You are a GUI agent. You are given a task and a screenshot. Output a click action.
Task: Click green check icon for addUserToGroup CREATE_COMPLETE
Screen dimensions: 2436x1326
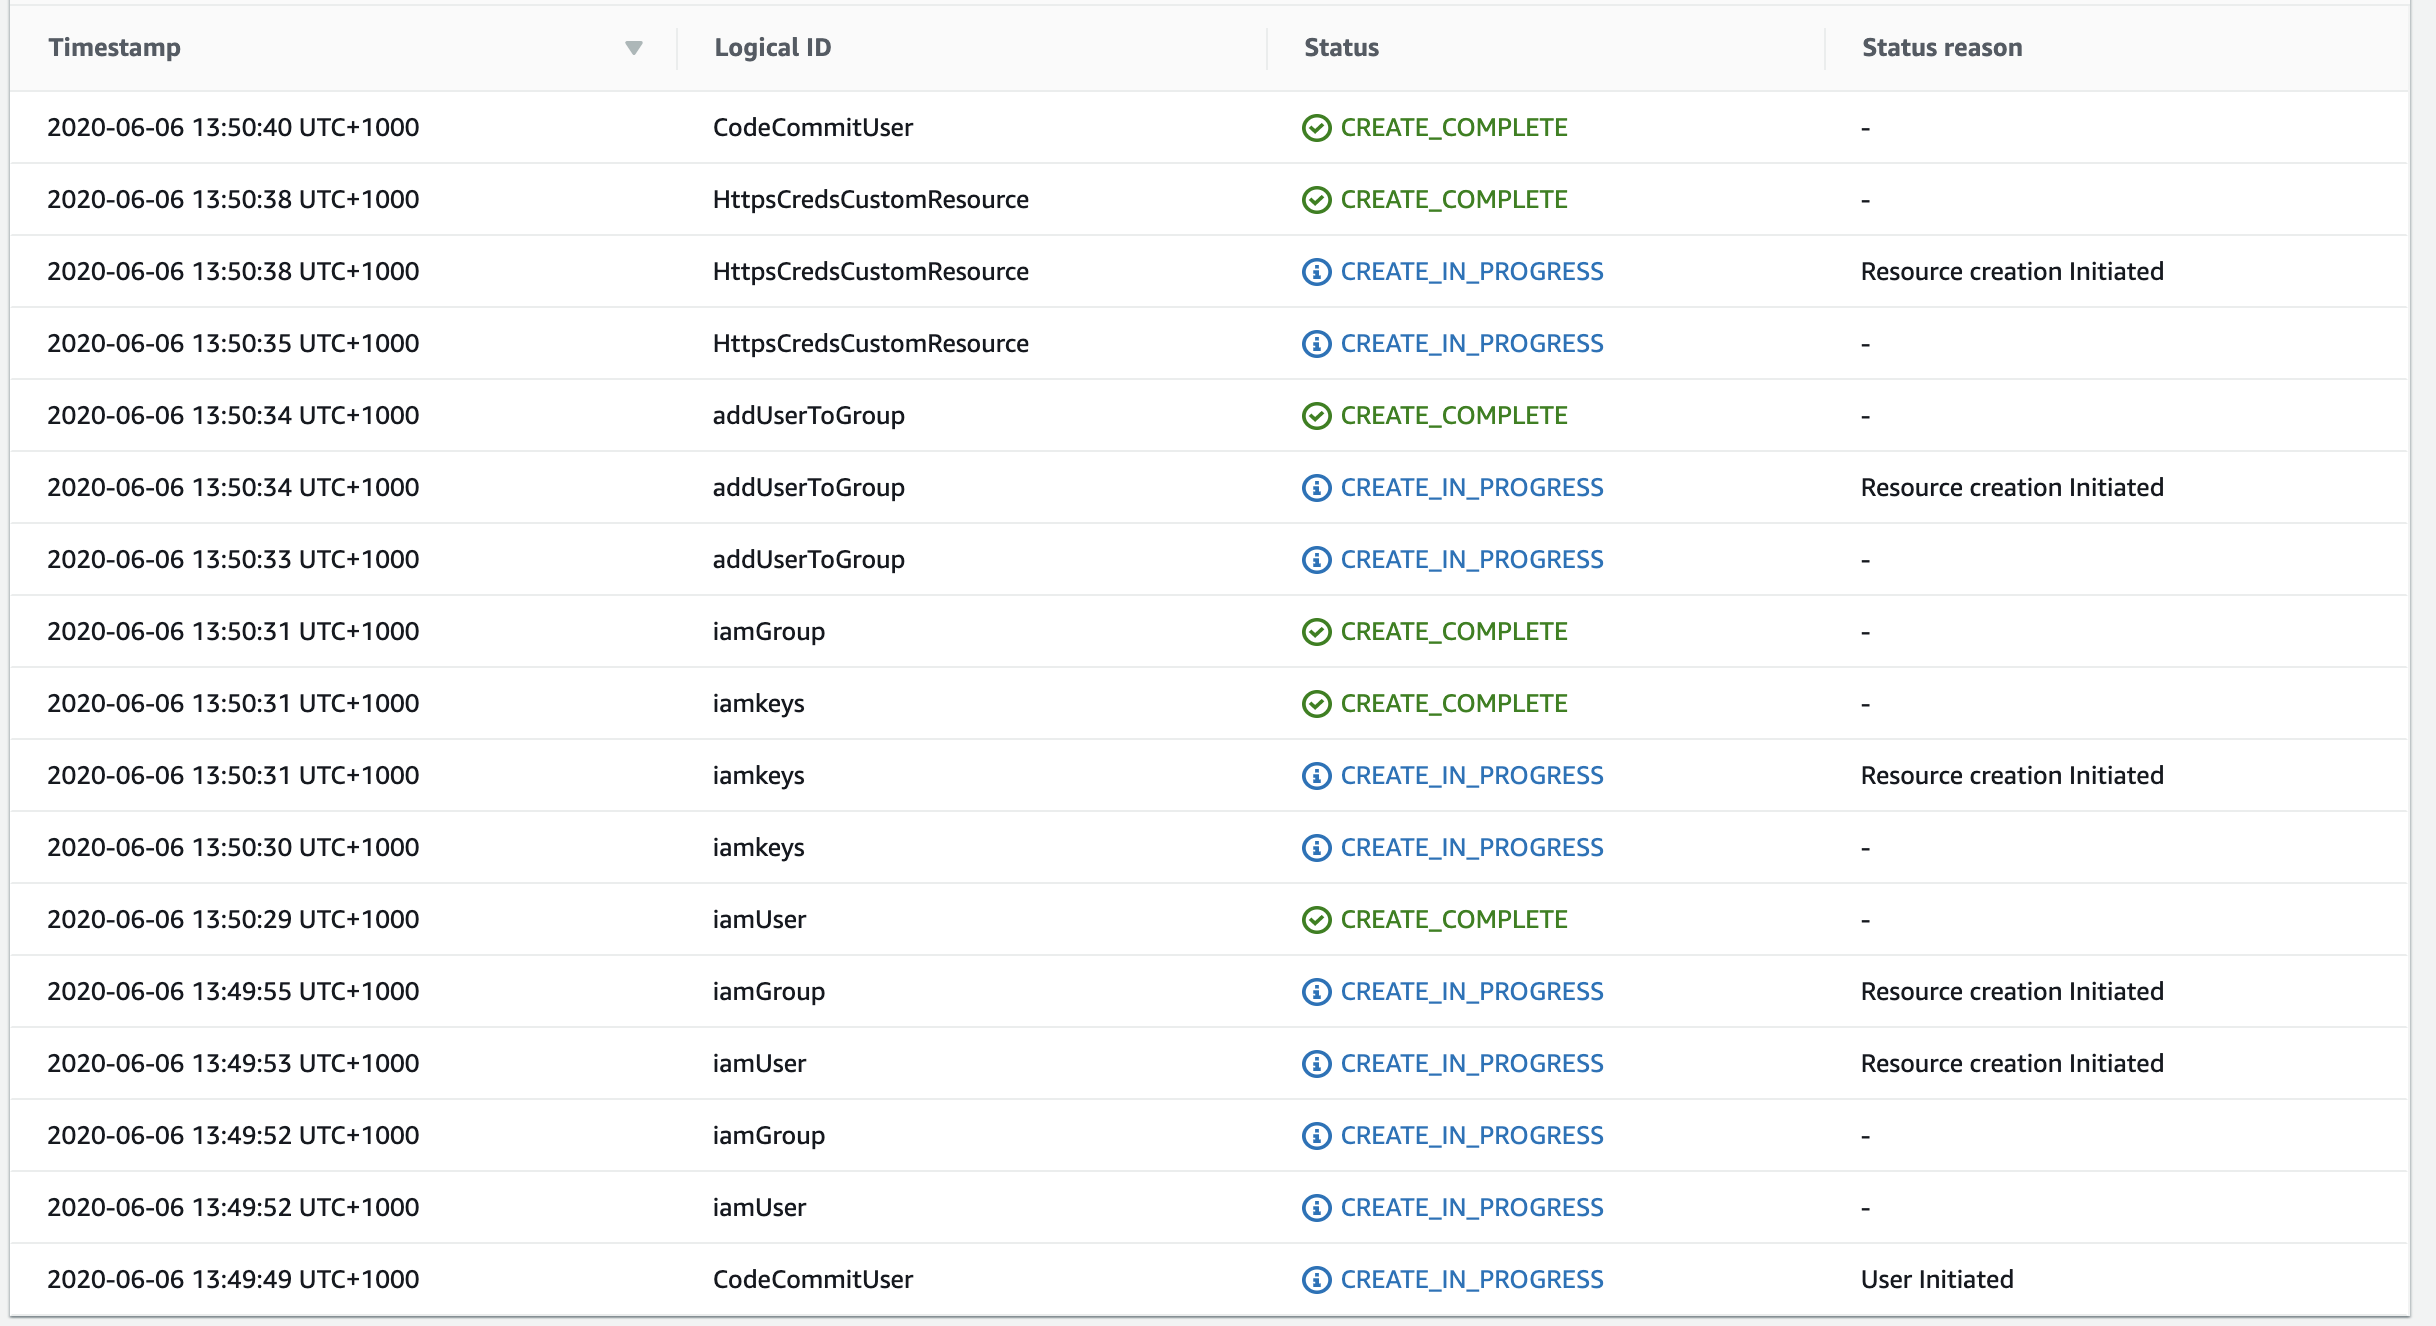pyautogui.click(x=1316, y=416)
